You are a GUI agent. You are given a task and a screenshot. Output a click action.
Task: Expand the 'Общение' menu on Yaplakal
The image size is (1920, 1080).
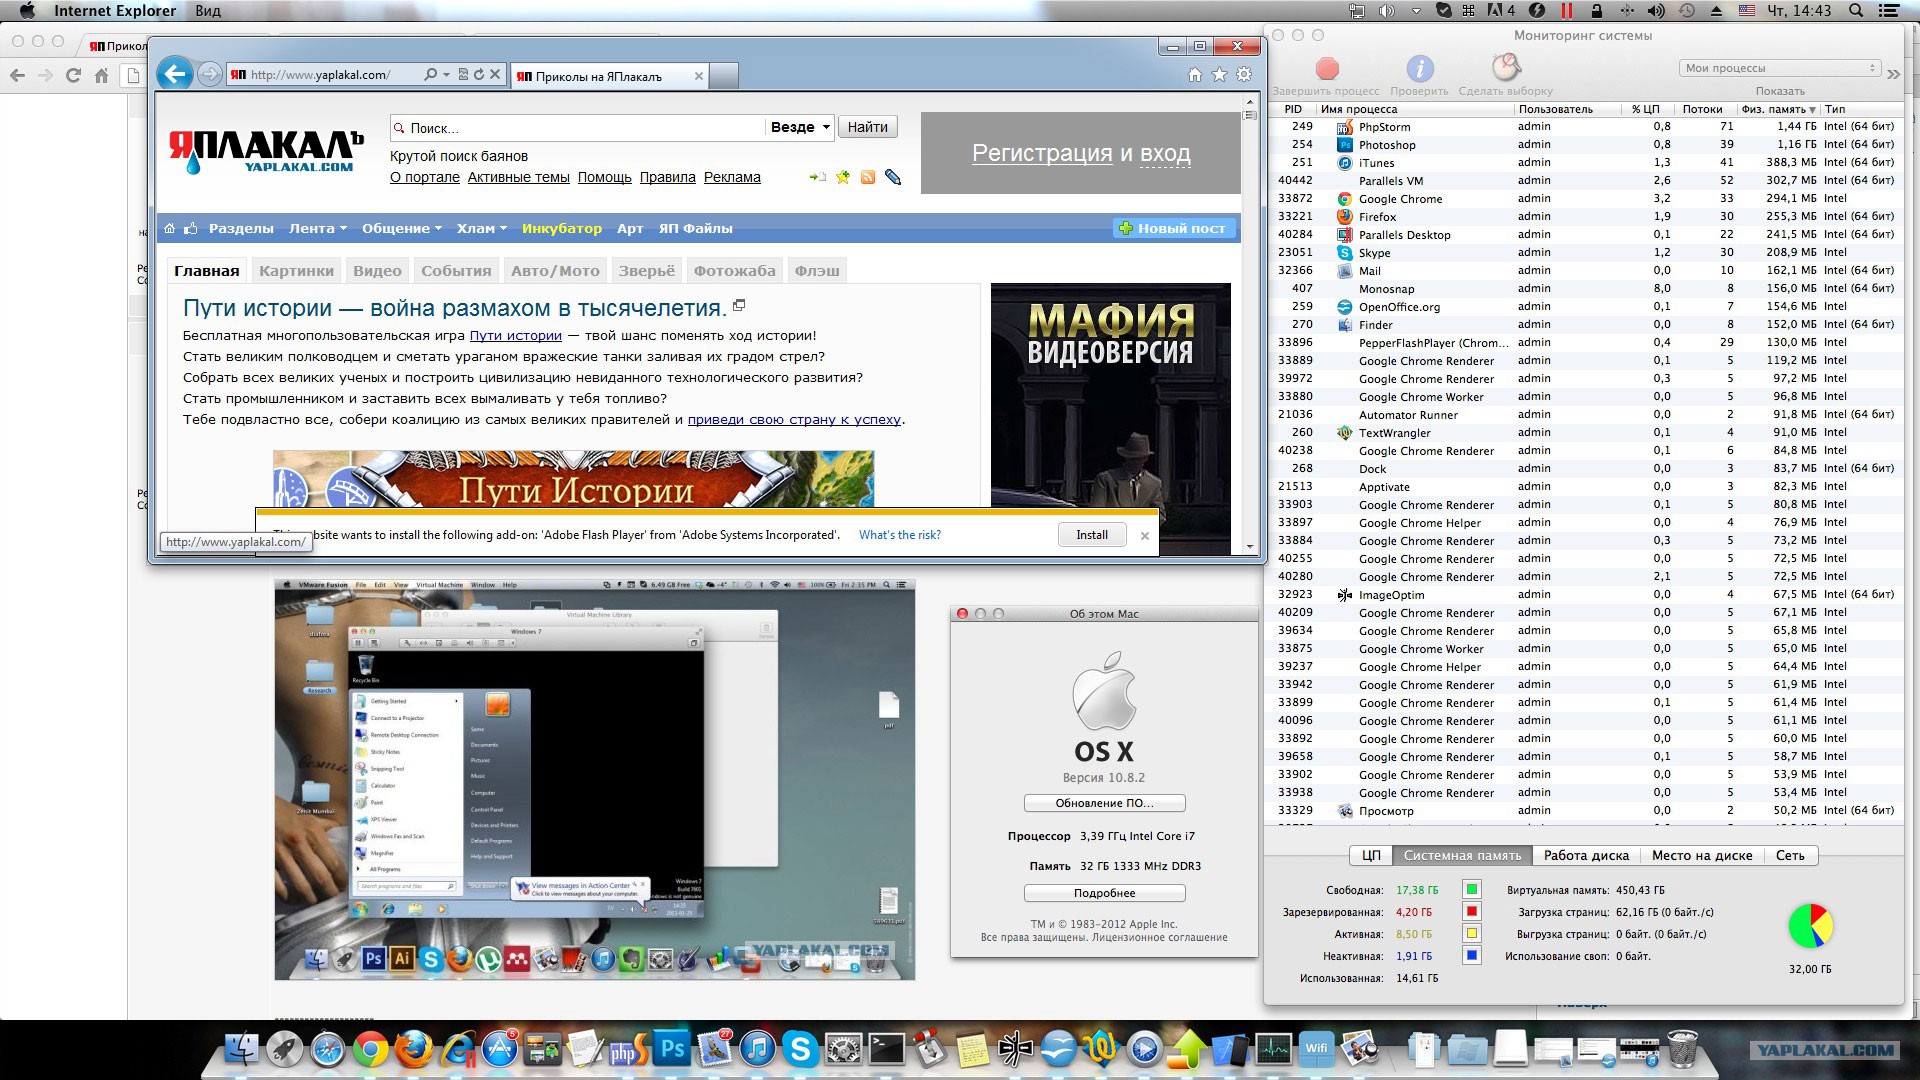[402, 229]
